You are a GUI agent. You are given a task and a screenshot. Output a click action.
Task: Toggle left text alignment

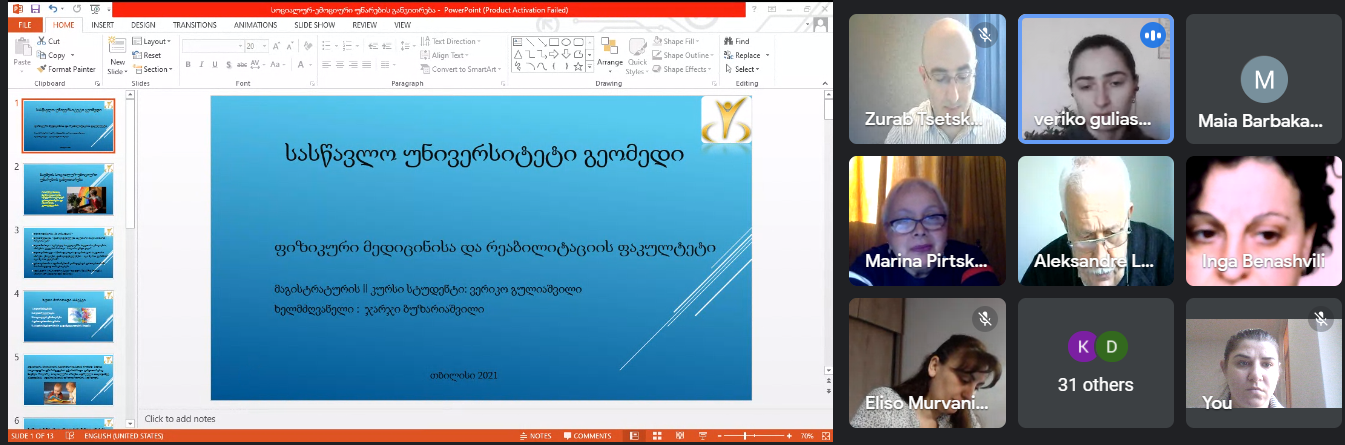[326, 65]
